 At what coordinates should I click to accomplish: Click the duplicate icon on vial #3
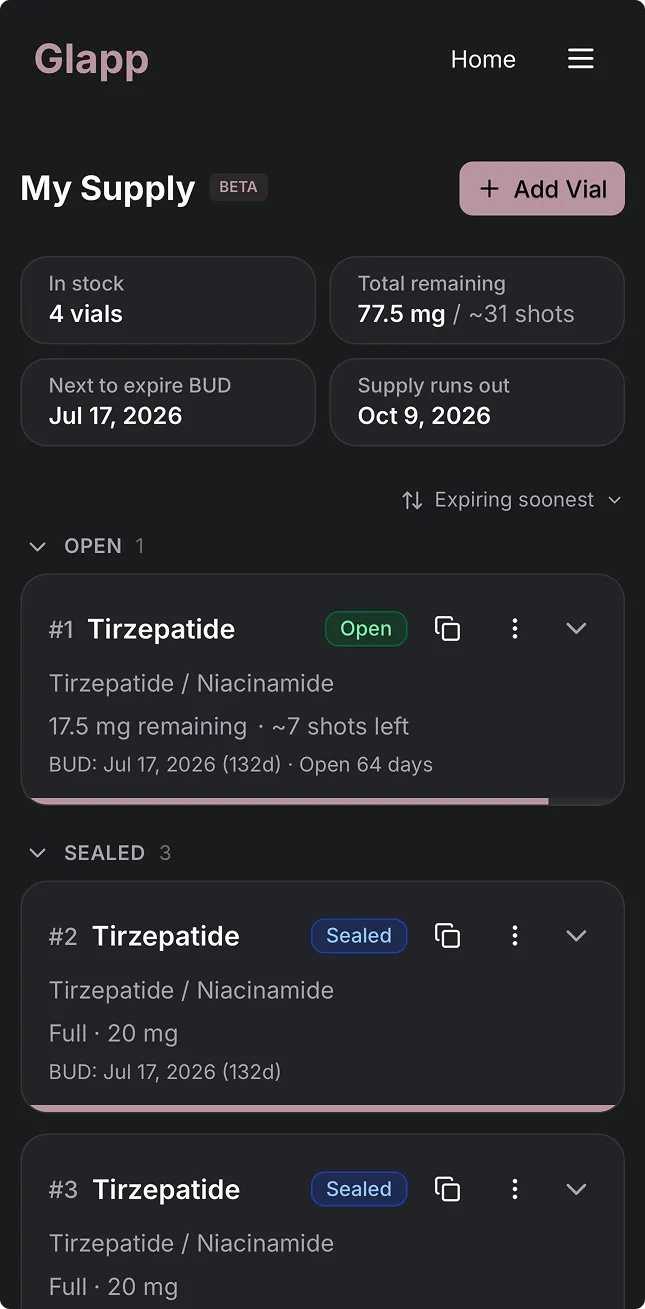click(447, 1189)
